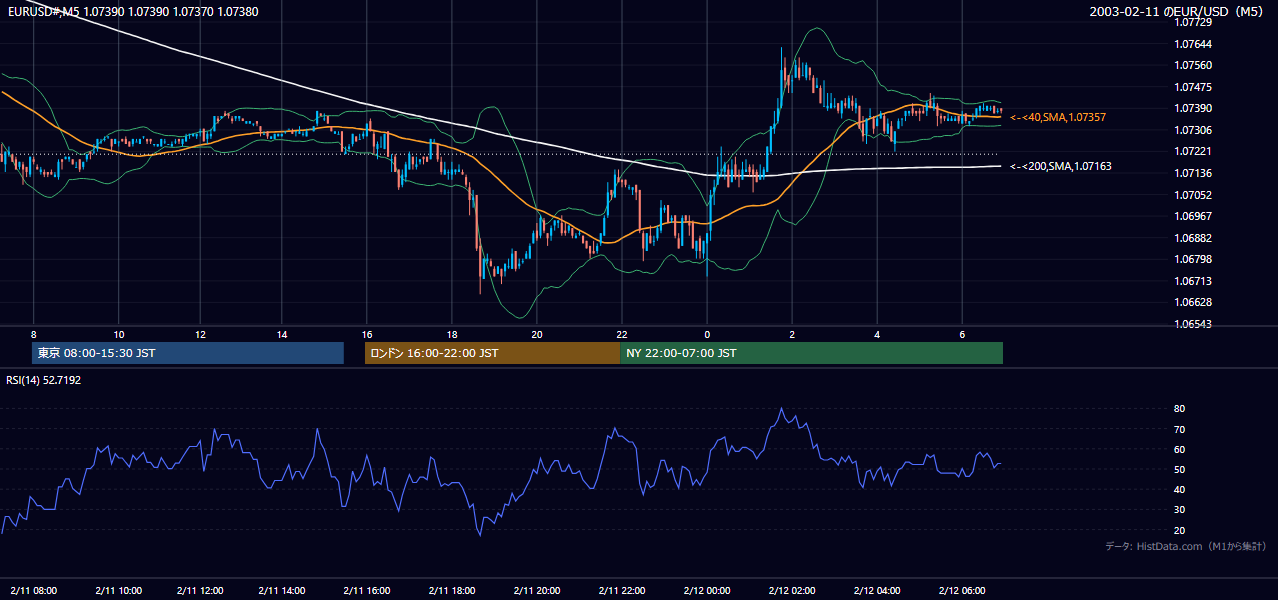Click the 2/11 20:00 bottom date label
Screen dimensions: 1278x600
point(537,590)
